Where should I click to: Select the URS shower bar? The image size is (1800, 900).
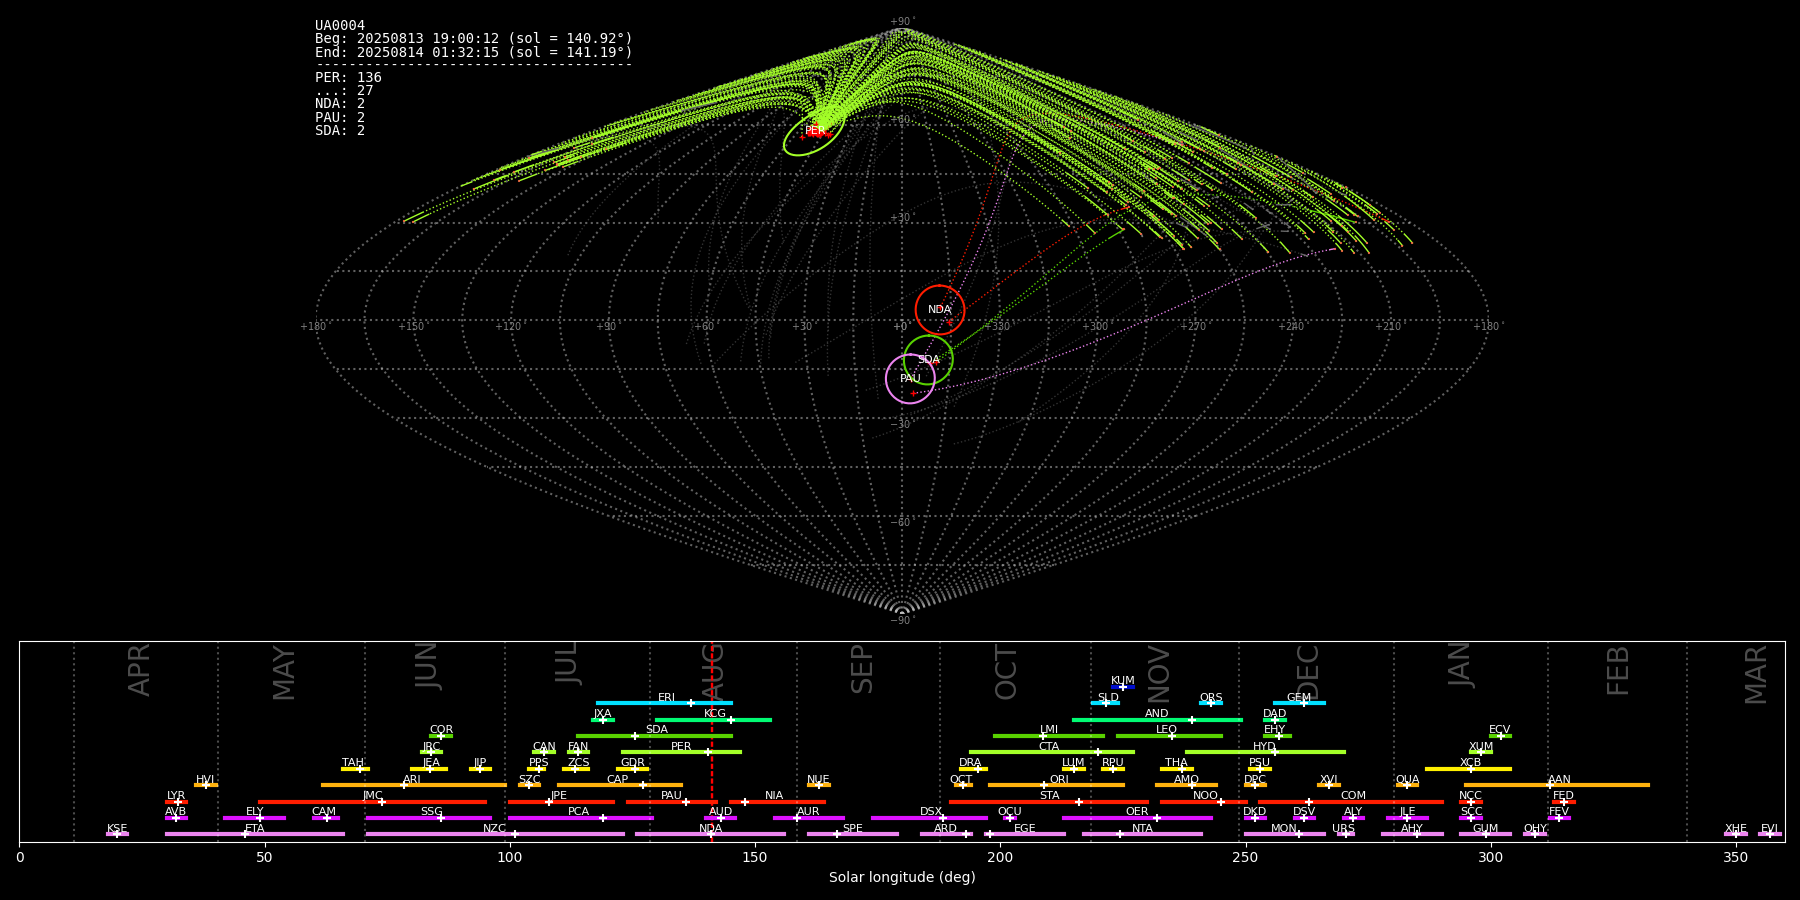pyautogui.click(x=1344, y=834)
